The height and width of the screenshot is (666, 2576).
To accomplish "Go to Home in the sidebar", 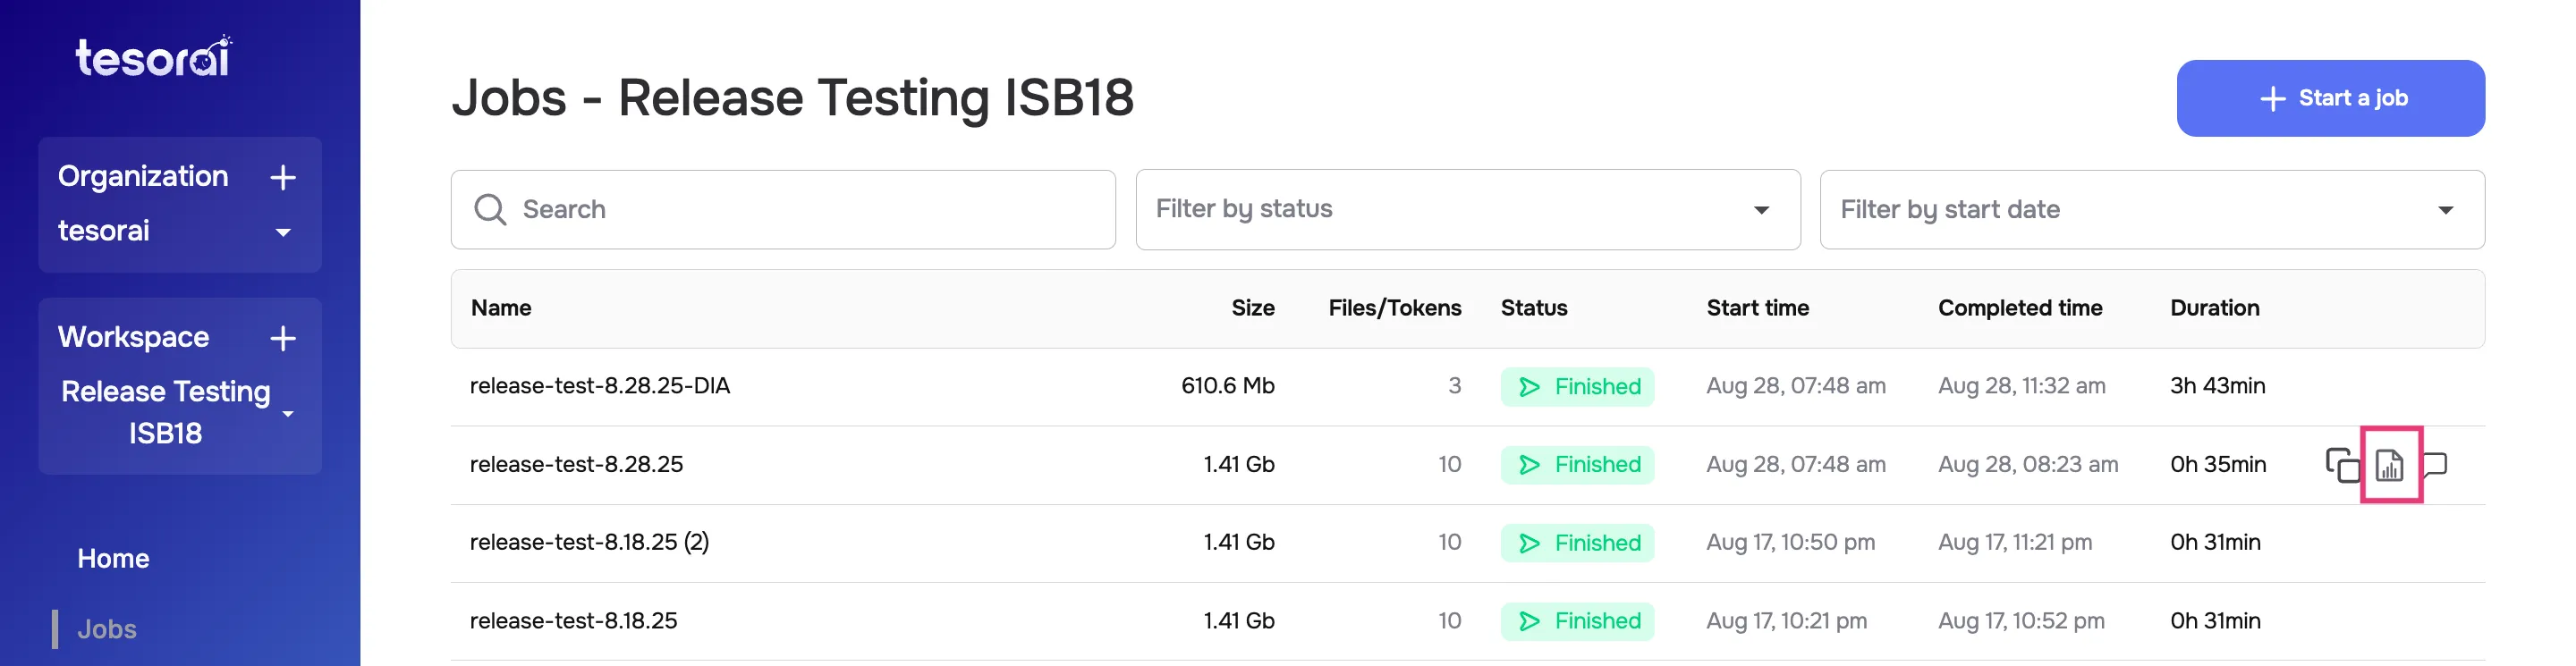I will pyautogui.click(x=113, y=558).
